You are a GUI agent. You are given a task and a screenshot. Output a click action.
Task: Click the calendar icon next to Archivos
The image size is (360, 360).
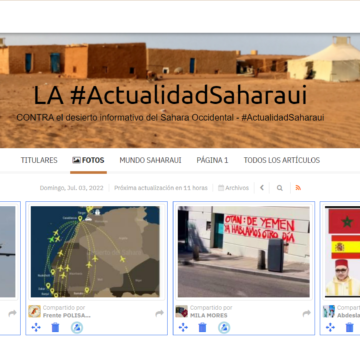click(221, 188)
